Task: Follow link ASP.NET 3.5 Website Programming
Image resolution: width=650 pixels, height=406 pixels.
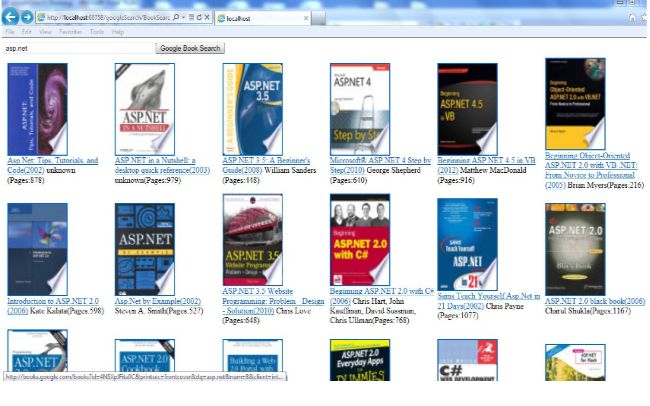Action: [273, 301]
